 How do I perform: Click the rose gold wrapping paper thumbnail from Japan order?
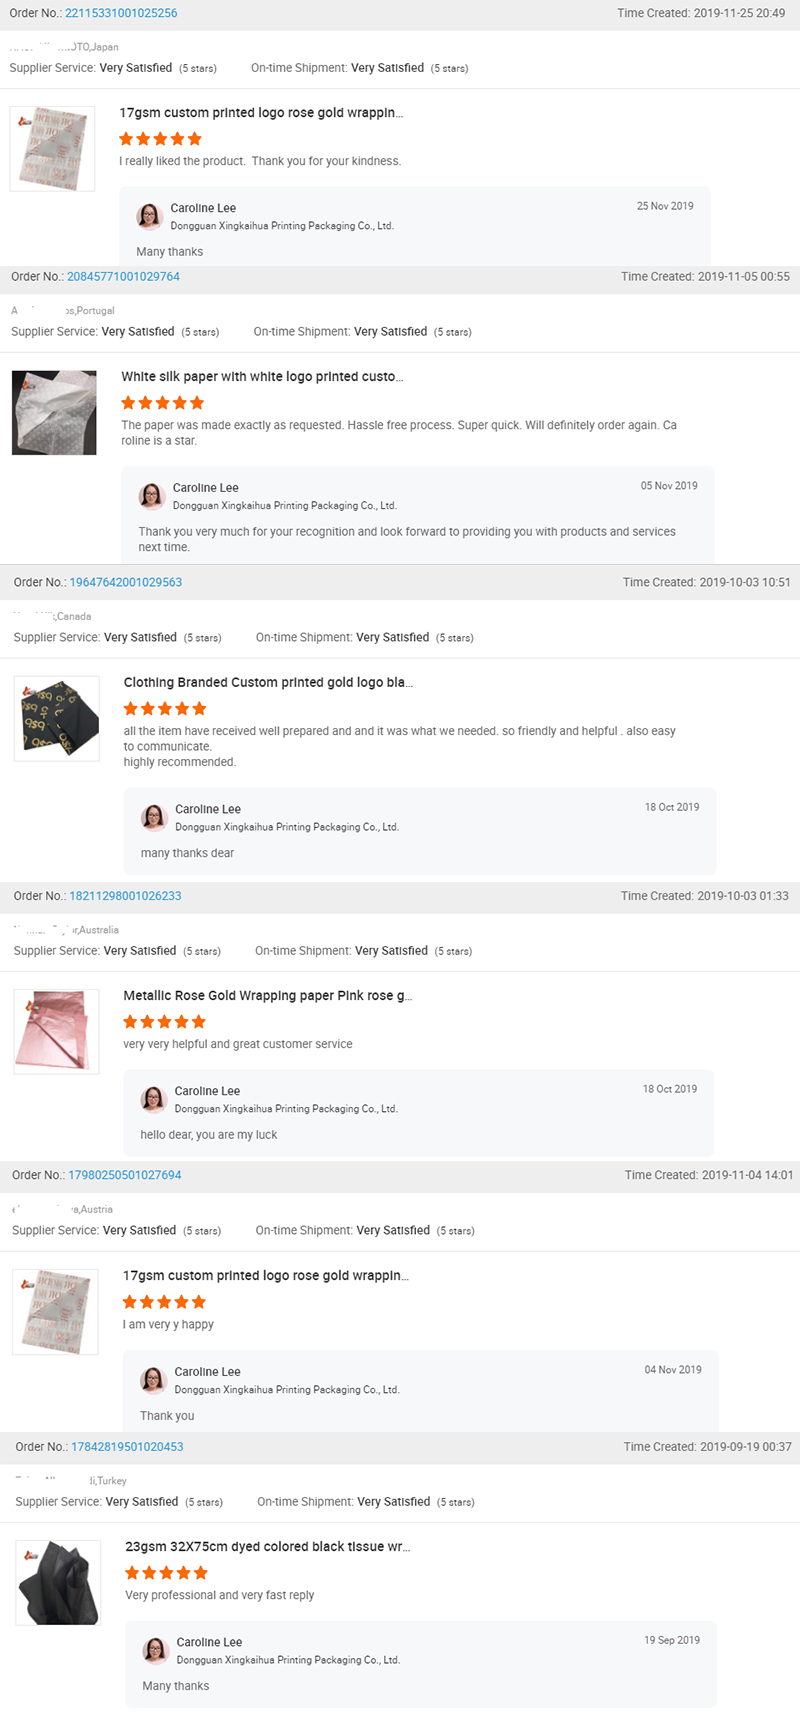(x=53, y=148)
